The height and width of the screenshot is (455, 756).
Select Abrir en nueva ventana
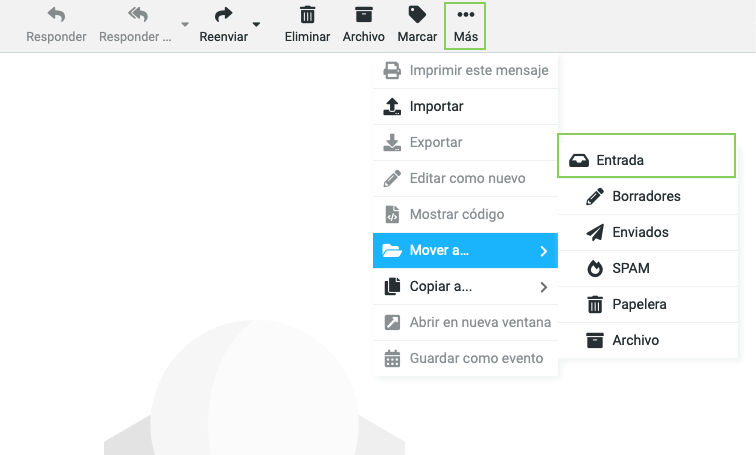[465, 322]
